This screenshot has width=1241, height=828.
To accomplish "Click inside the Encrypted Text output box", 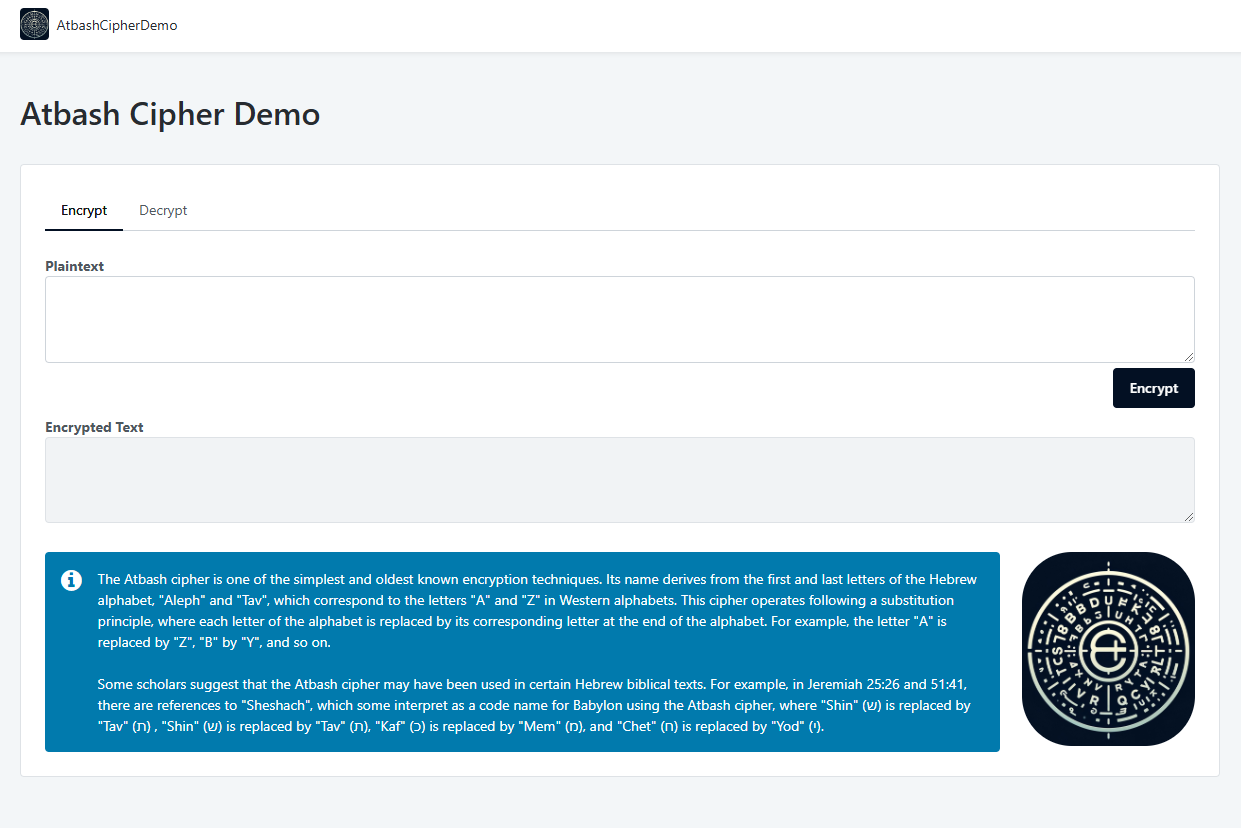I will [619, 479].
